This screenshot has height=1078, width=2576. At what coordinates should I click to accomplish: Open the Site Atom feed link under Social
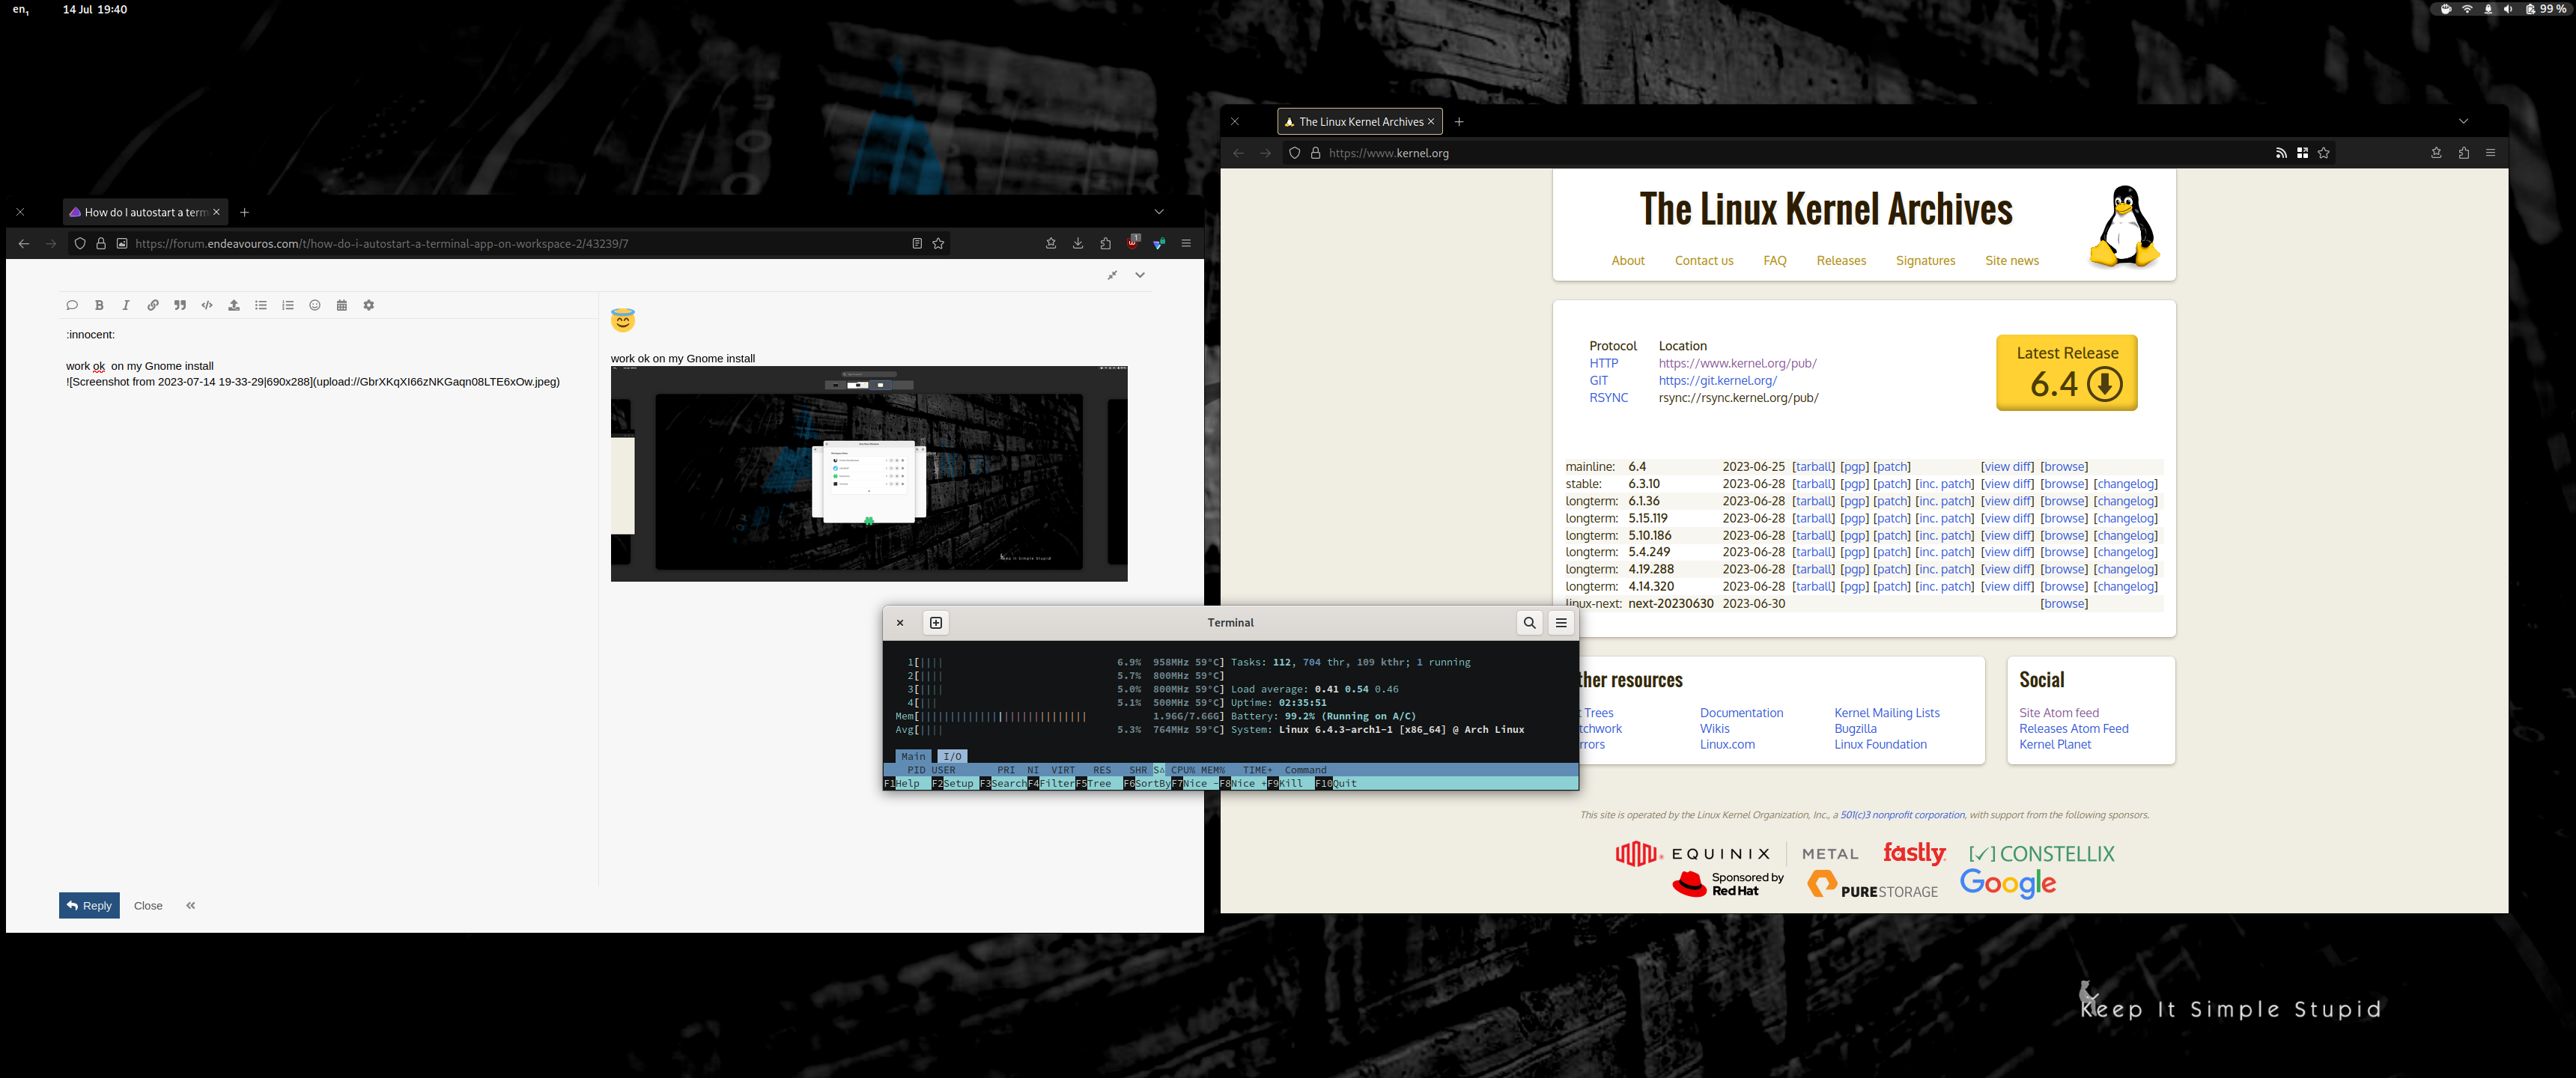click(2058, 713)
